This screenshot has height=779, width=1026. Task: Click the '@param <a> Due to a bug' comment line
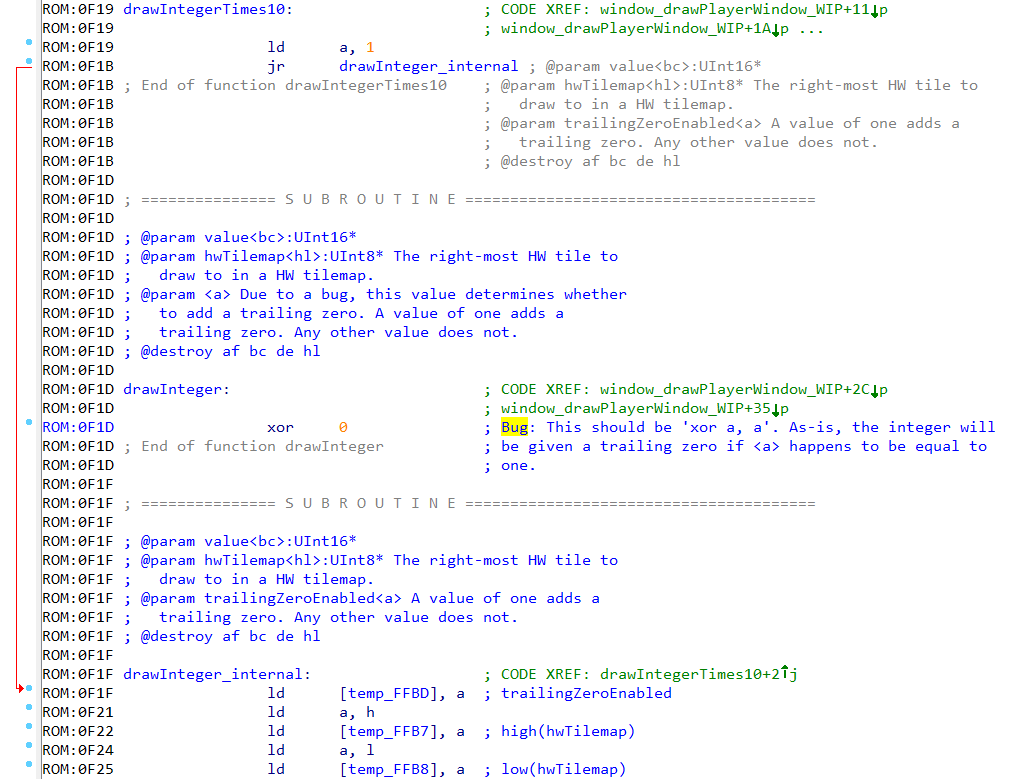pyautogui.click(x=375, y=294)
